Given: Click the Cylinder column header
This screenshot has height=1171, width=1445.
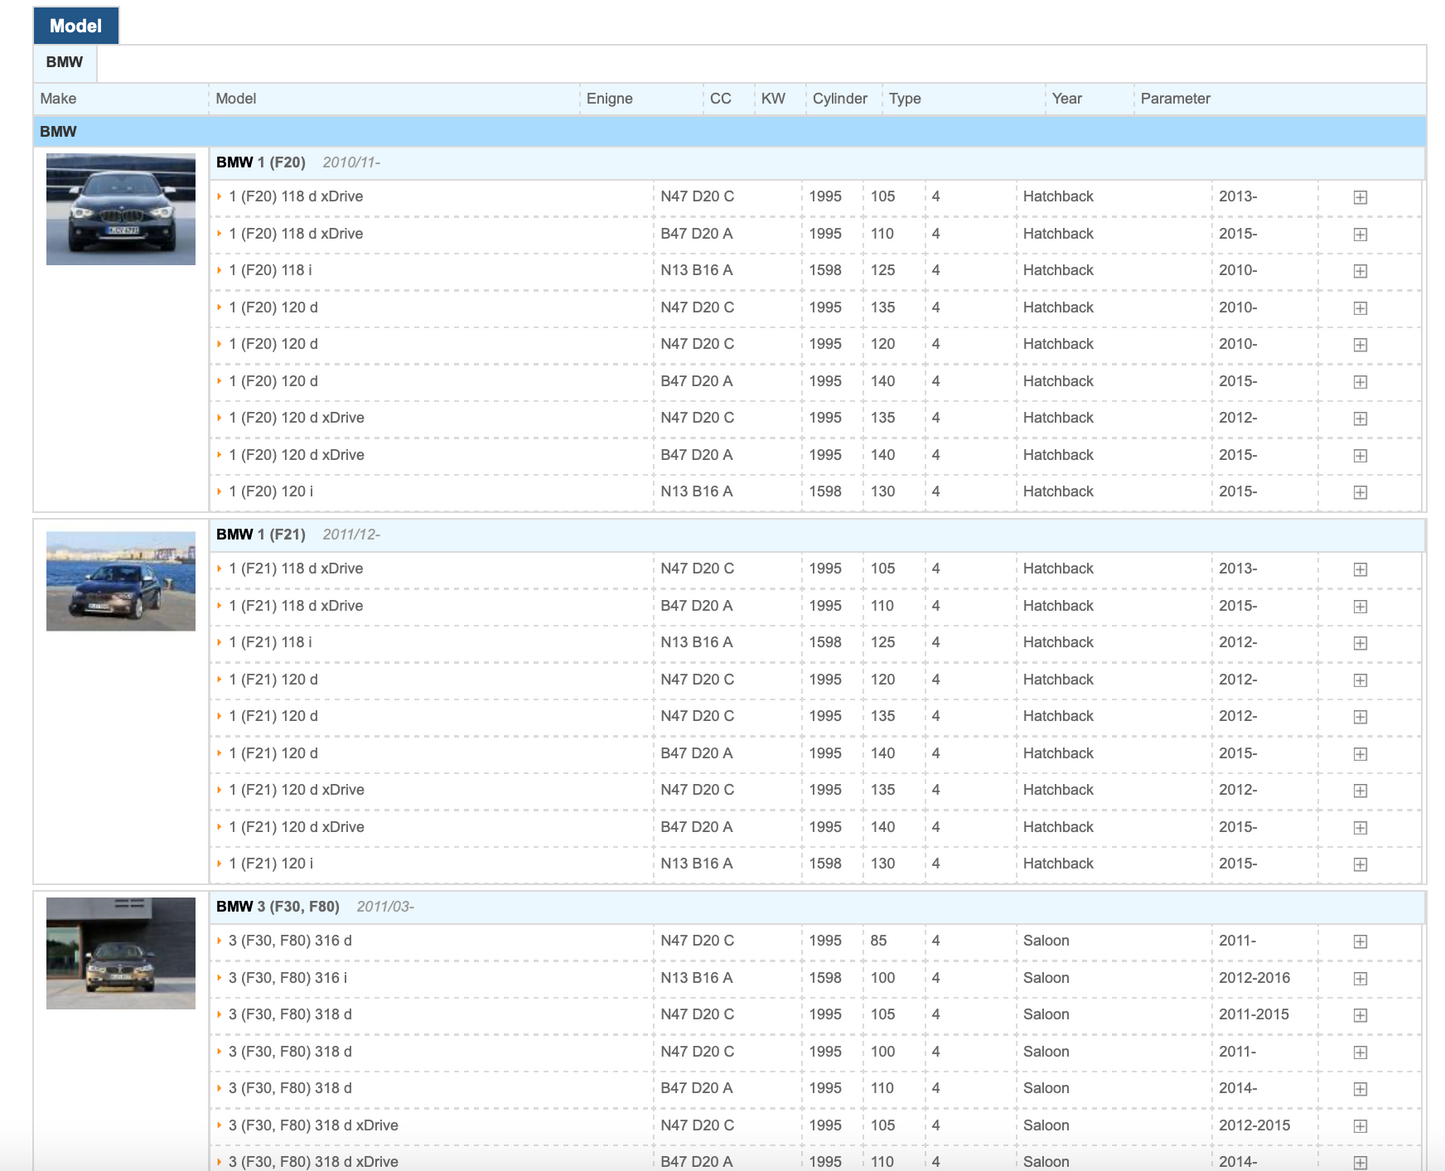Looking at the screenshot, I should (x=840, y=98).
